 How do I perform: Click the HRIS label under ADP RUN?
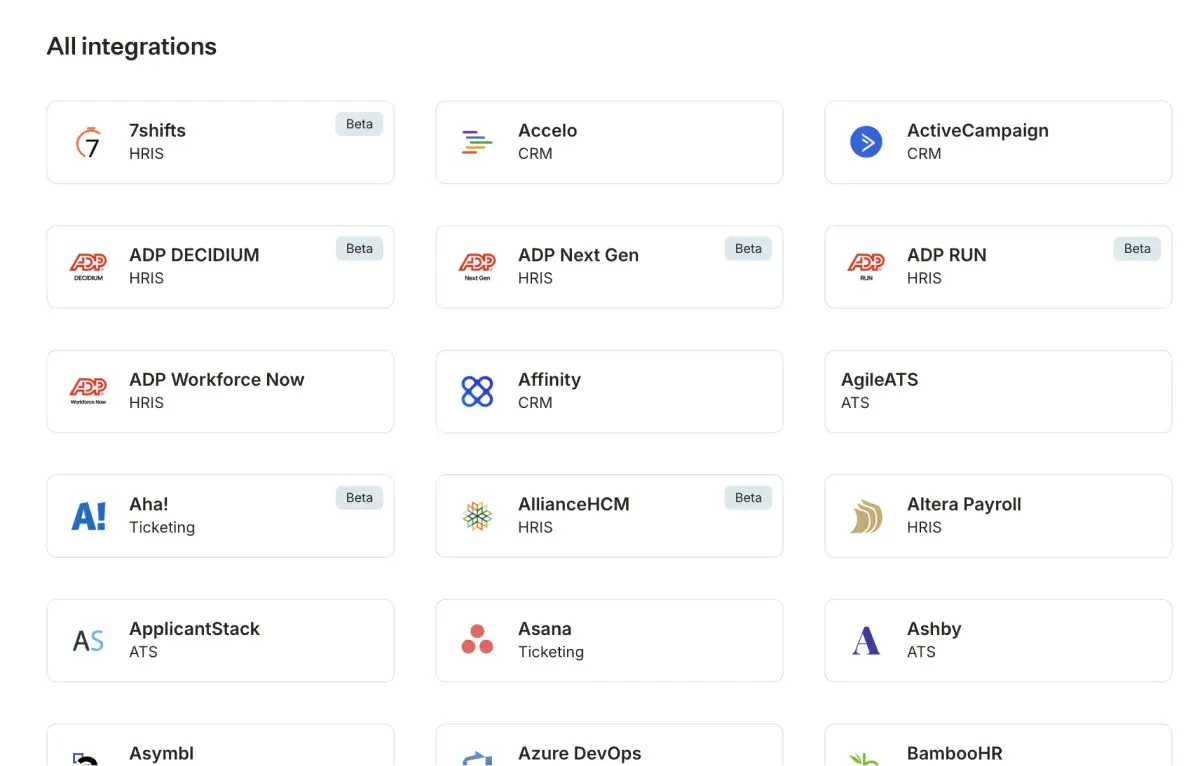[924, 278]
